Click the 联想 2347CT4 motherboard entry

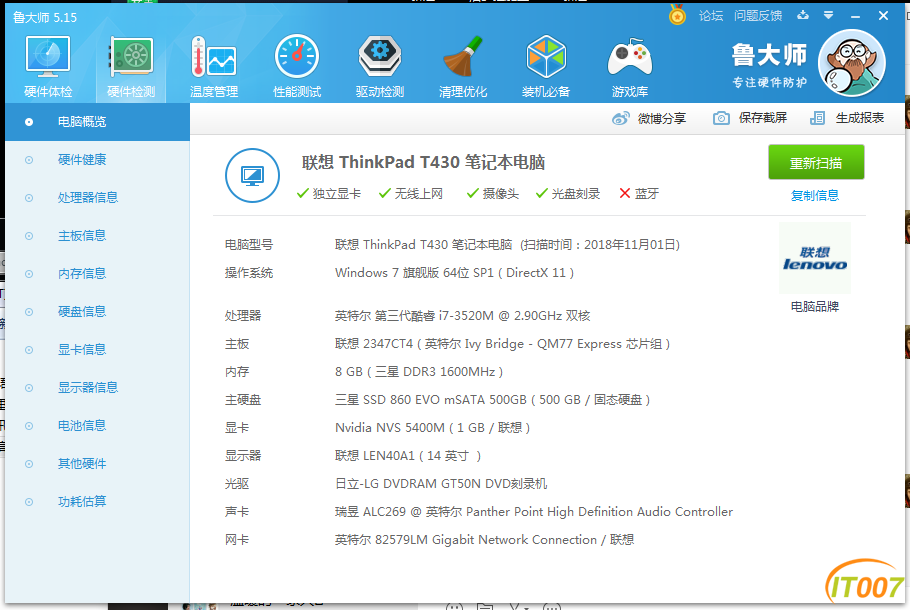pos(503,344)
